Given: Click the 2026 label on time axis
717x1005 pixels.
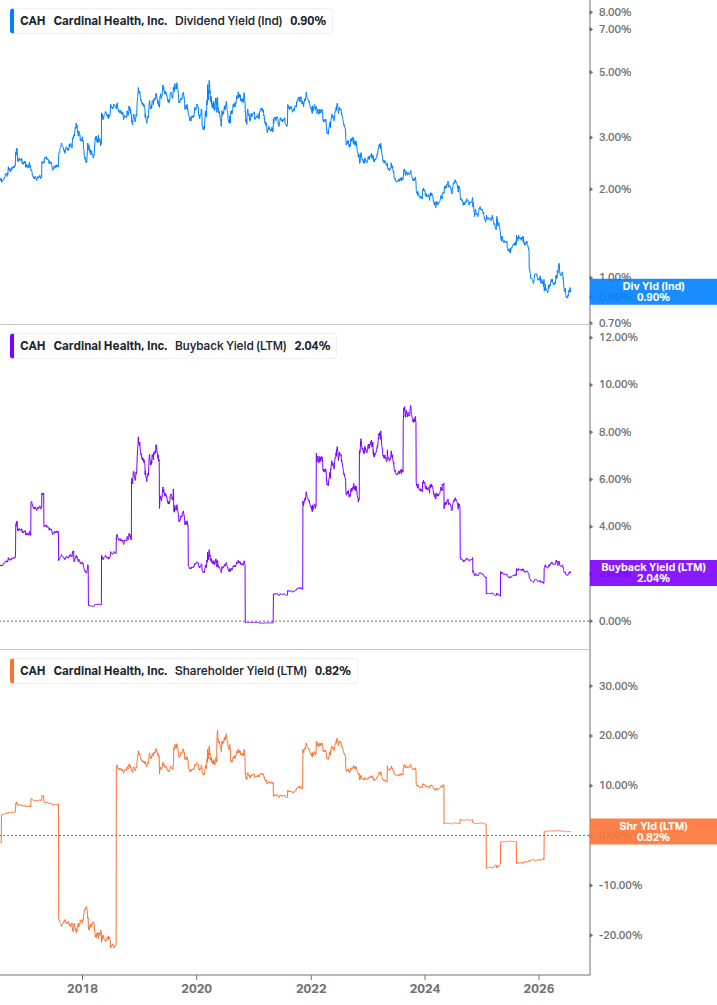Looking at the screenshot, I should pyautogui.click(x=539, y=988).
